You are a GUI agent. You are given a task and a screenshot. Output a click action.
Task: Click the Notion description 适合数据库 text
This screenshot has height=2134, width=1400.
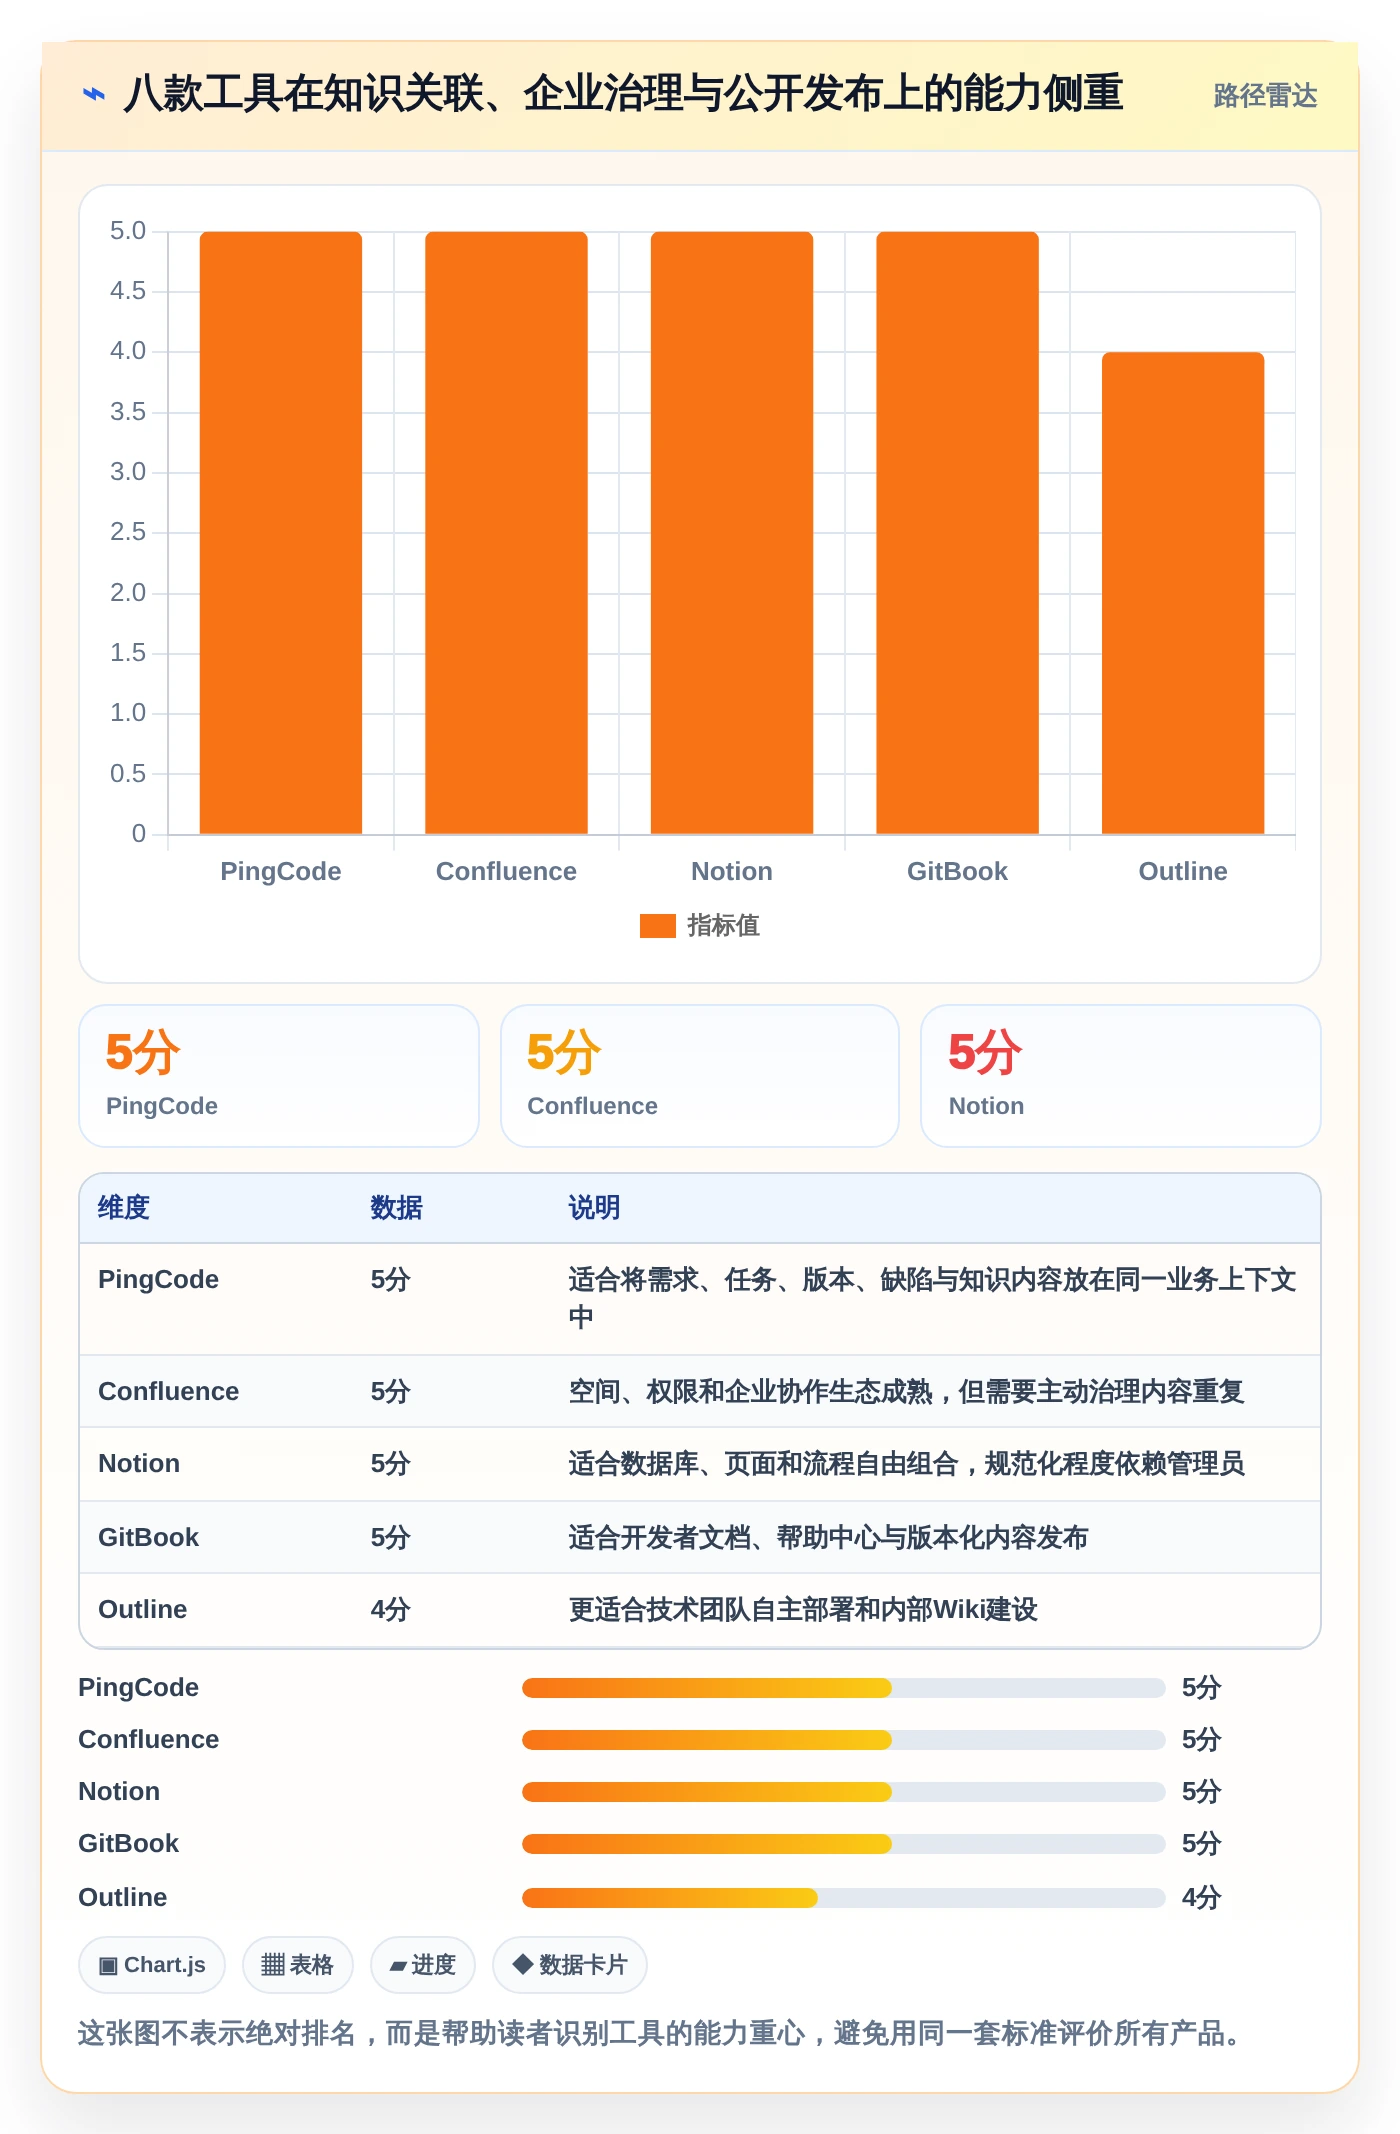[x=906, y=1464]
